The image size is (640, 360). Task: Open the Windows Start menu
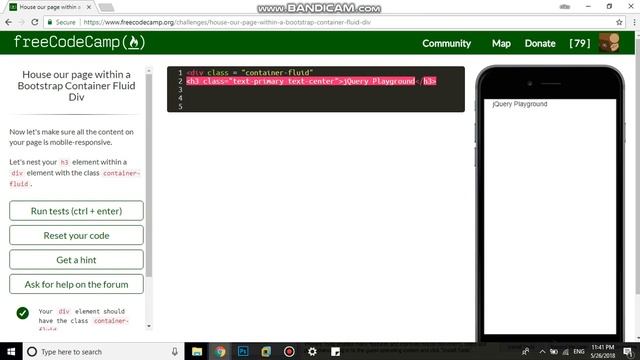(x=11, y=351)
